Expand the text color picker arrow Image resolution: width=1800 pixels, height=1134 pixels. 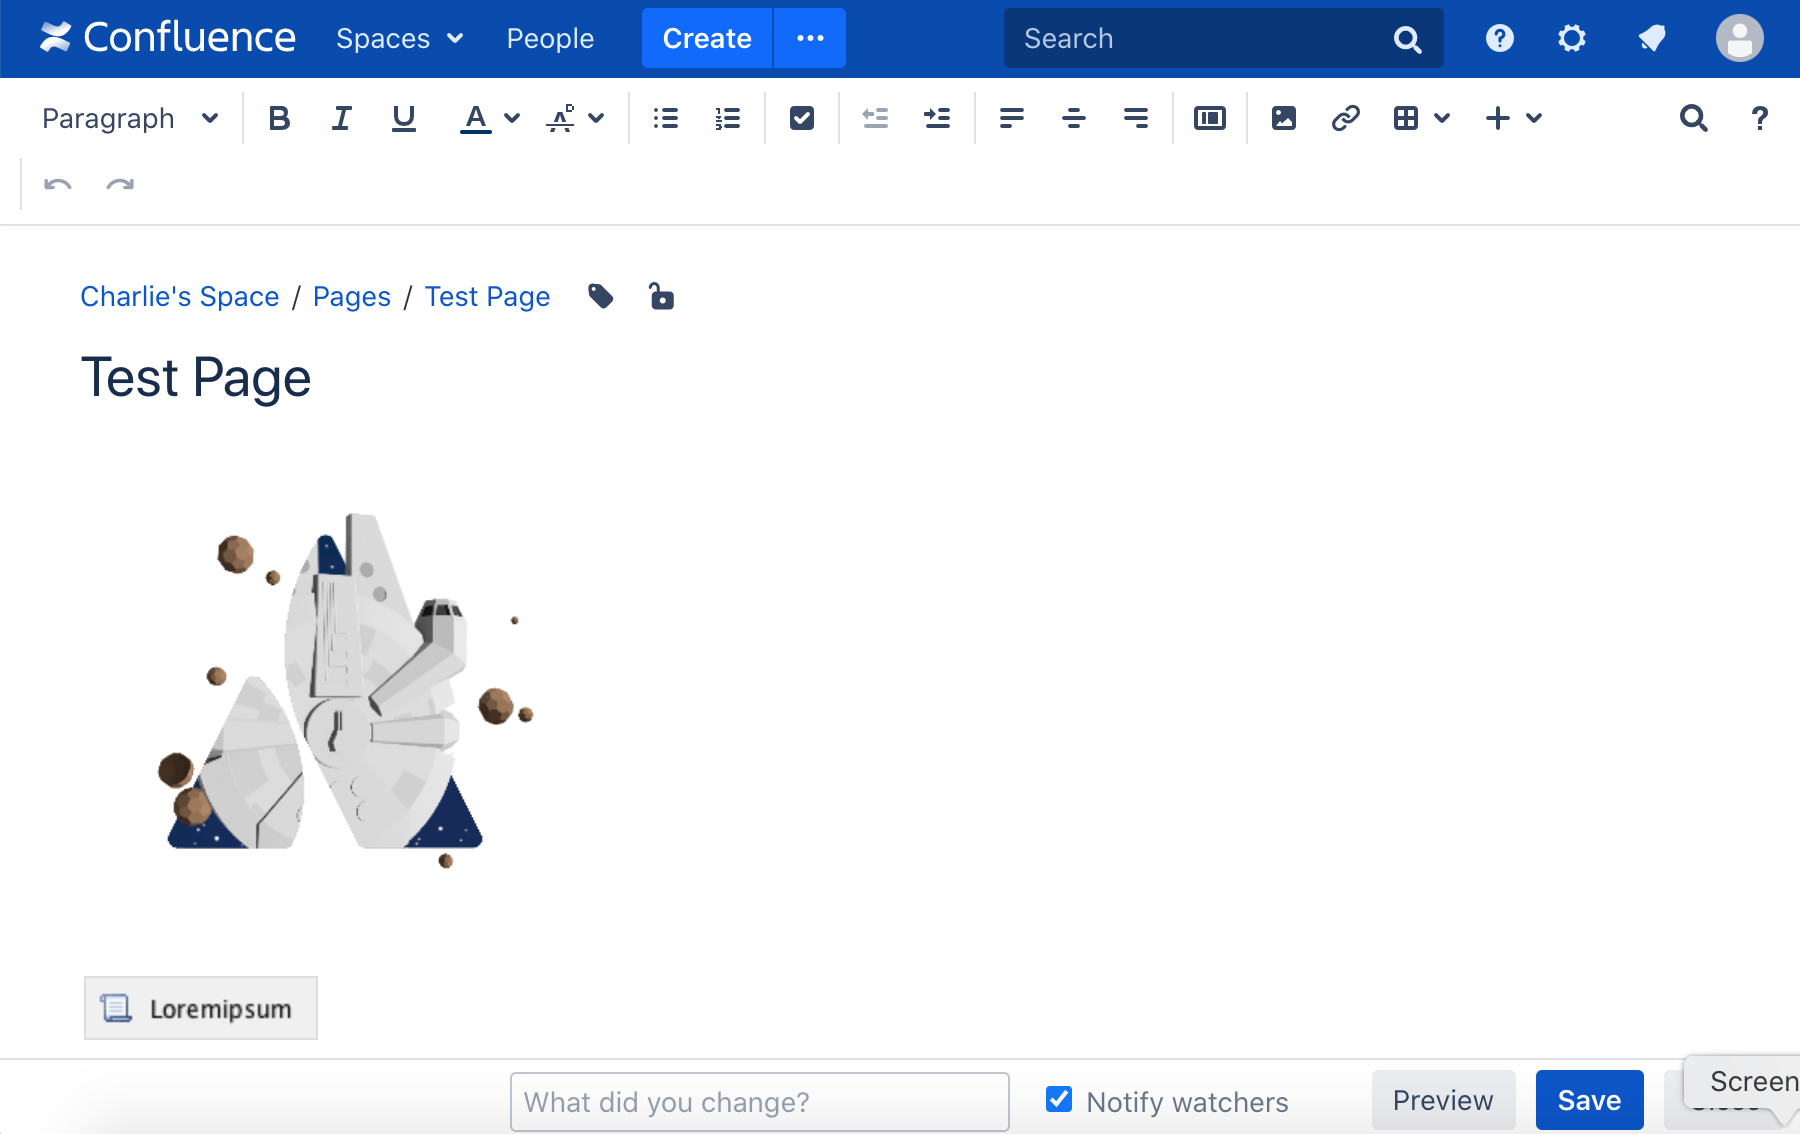click(512, 118)
